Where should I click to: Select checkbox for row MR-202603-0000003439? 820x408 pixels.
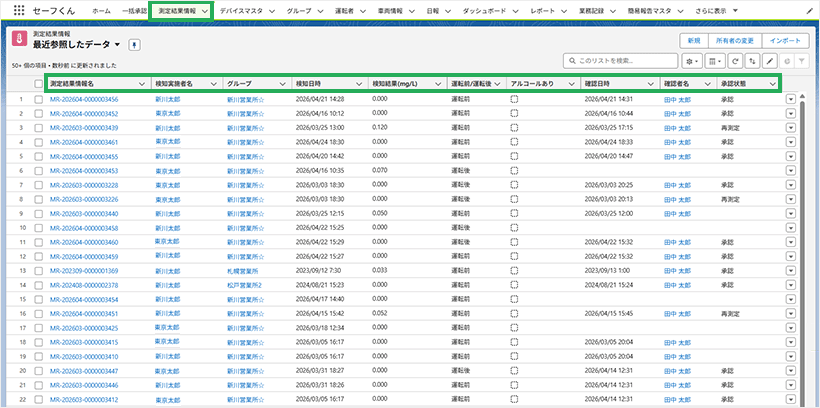click(x=38, y=128)
